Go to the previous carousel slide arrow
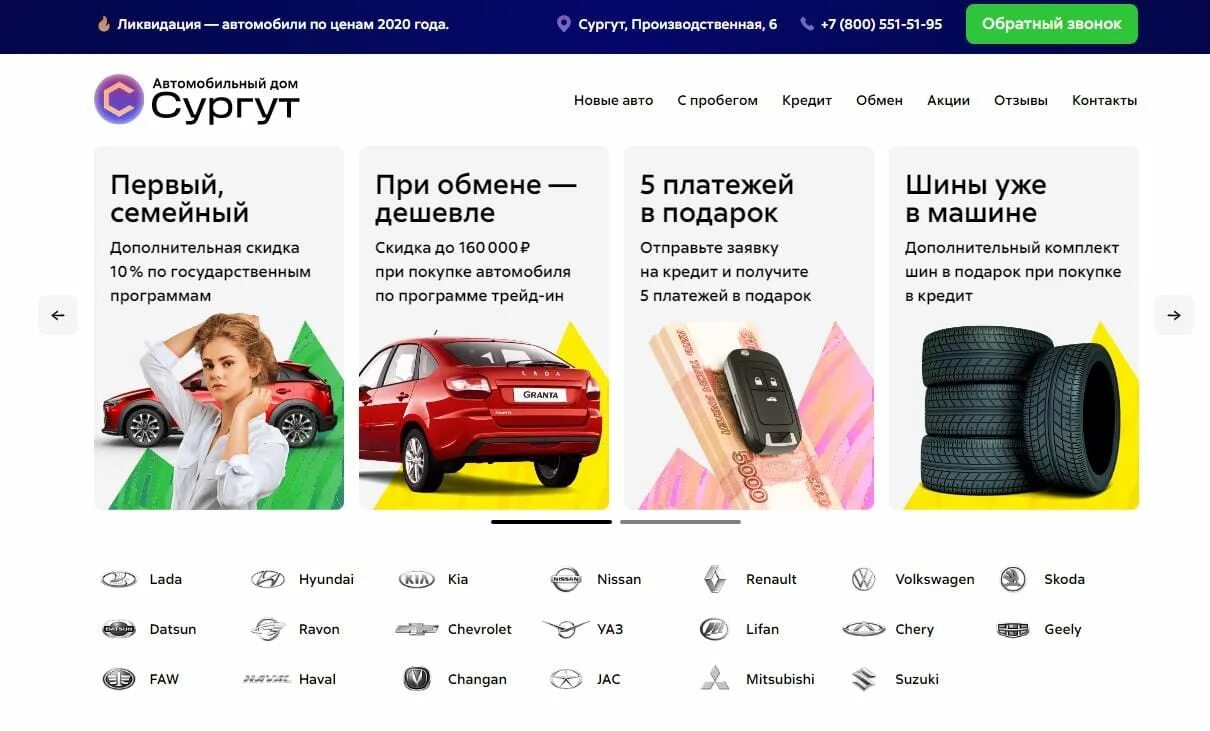Viewport: 1210px width, 731px height. tap(58, 315)
